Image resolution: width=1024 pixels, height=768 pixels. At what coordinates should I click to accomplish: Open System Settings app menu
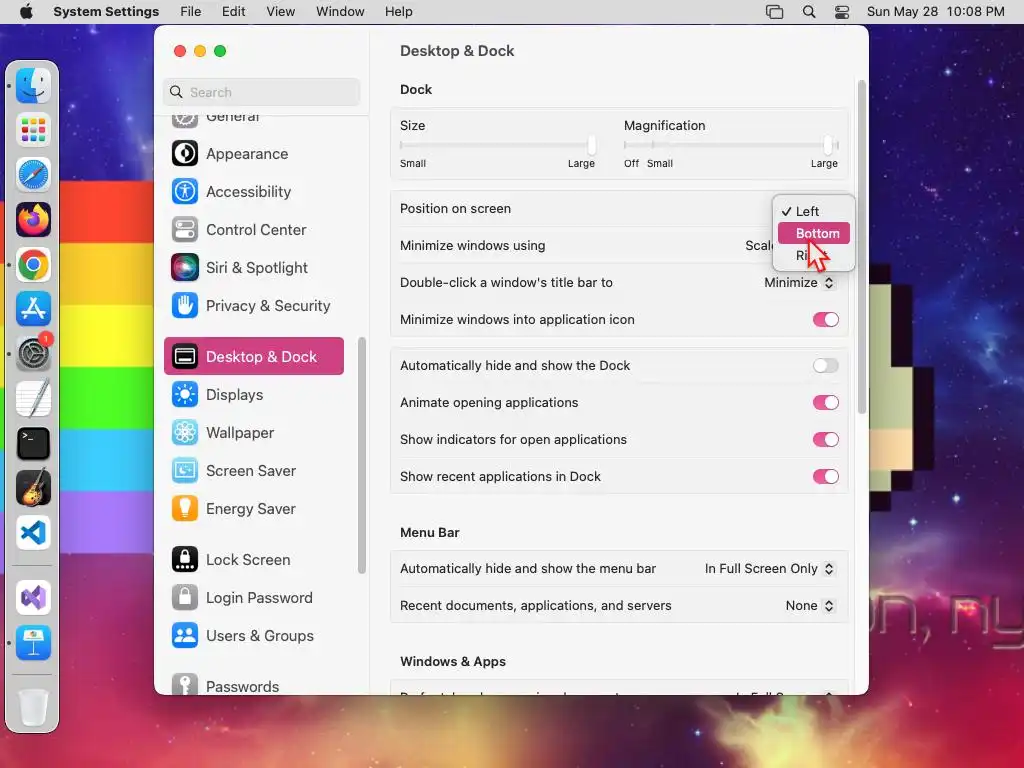pos(106,12)
